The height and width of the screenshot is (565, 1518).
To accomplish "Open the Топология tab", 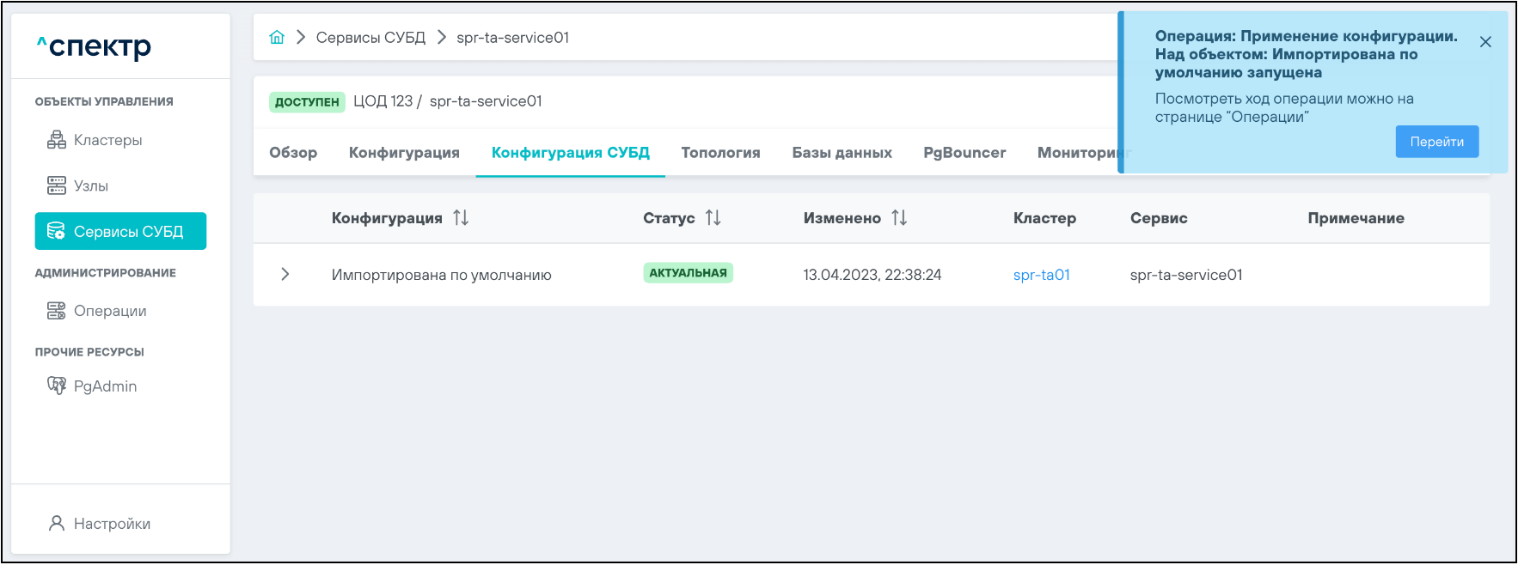I will [x=720, y=153].
